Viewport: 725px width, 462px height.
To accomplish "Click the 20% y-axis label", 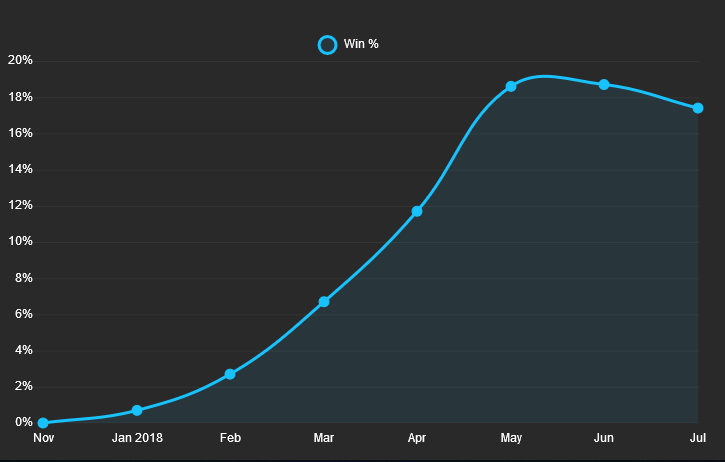I will pos(20,60).
